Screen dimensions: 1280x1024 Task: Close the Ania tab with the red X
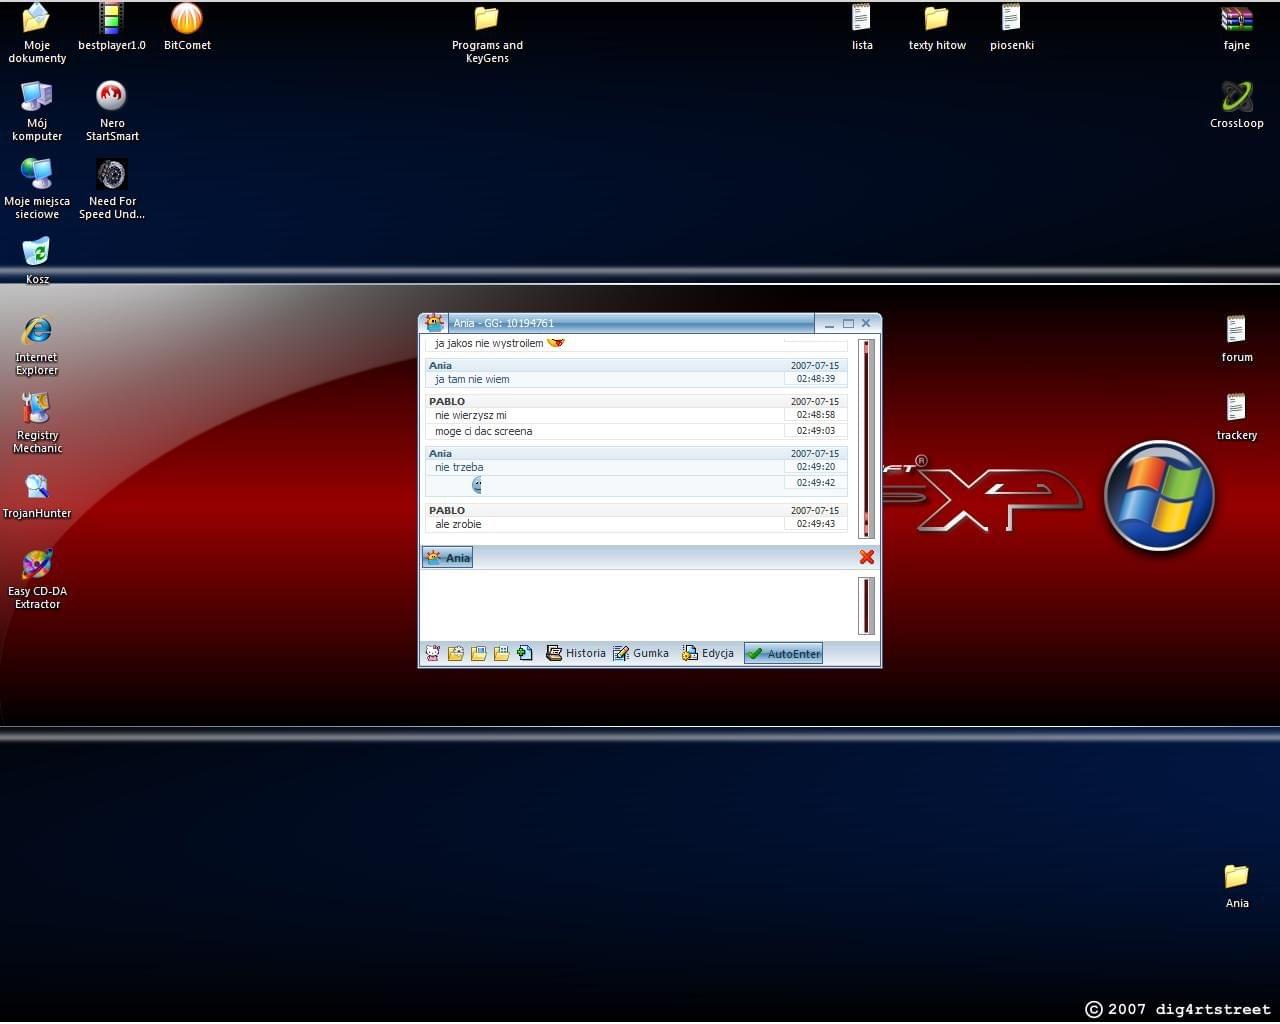(867, 557)
